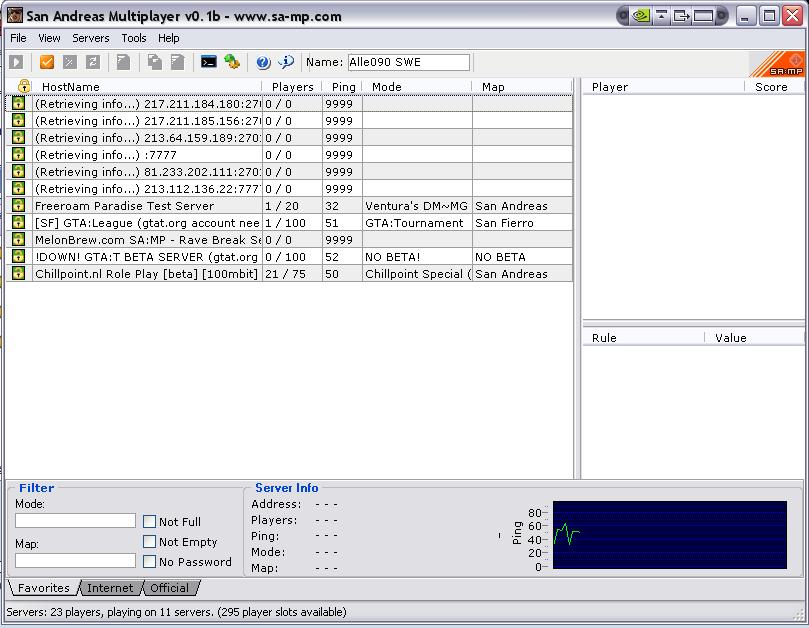Switch to the Internet tab
This screenshot has width=809, height=628.
point(110,588)
